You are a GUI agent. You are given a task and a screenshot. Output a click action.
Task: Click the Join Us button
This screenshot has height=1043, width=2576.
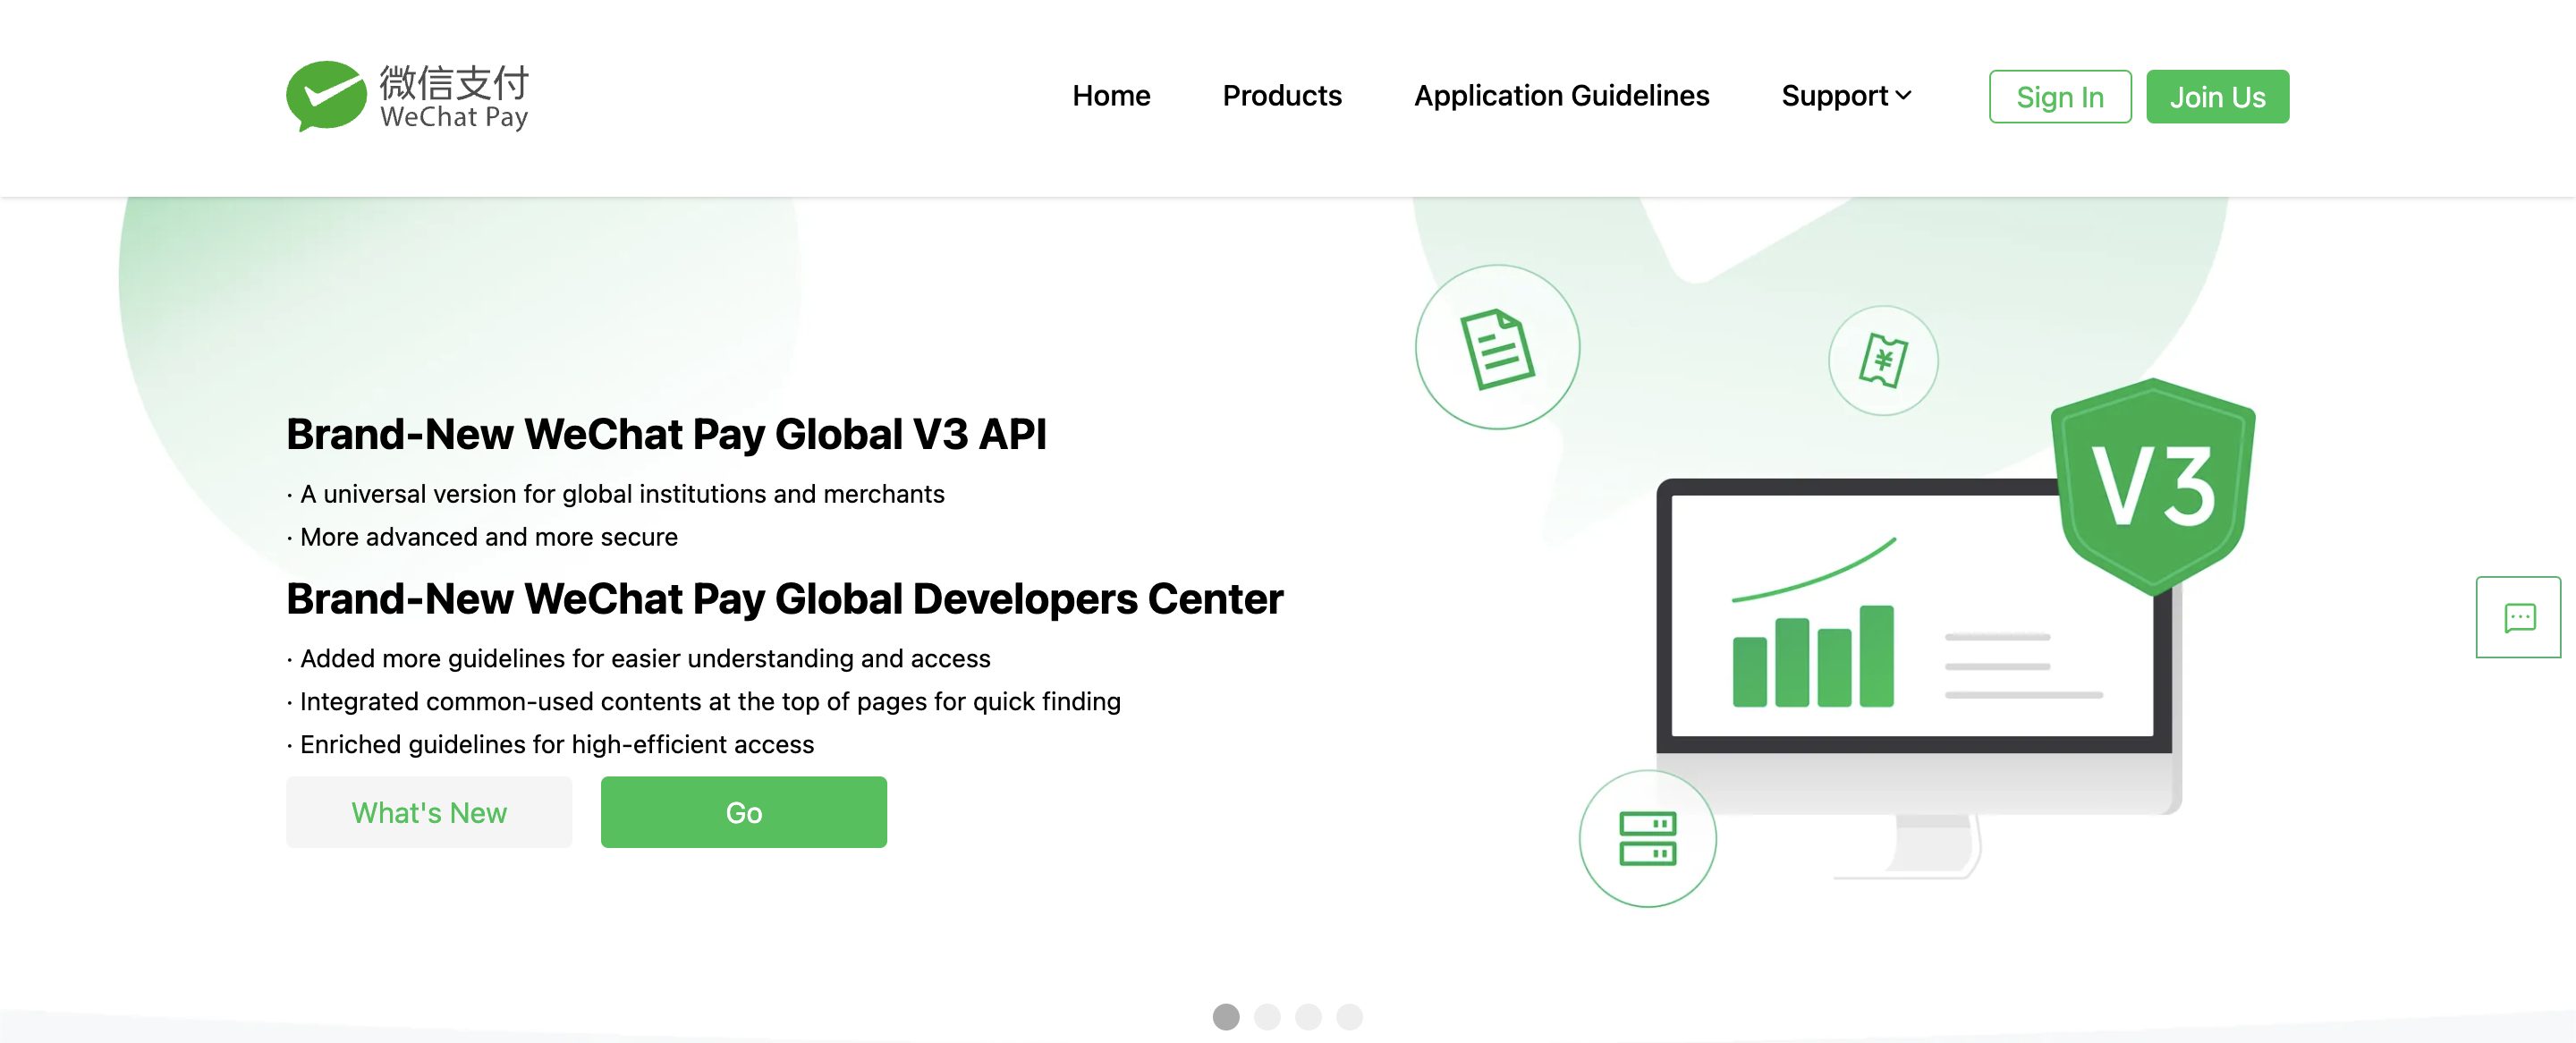coord(2217,97)
